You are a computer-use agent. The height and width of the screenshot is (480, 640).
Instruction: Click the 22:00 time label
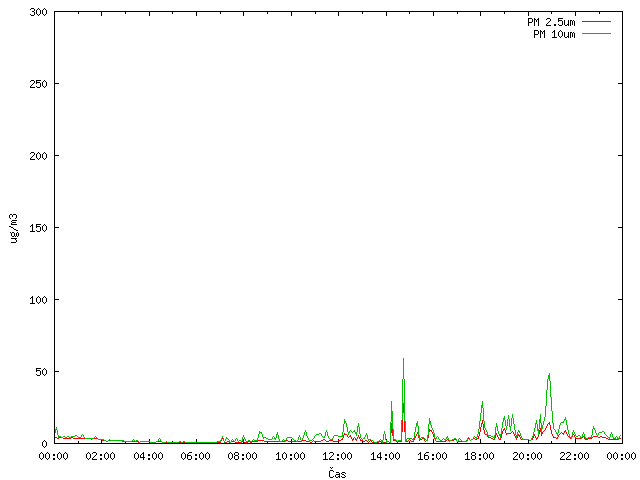574,456
